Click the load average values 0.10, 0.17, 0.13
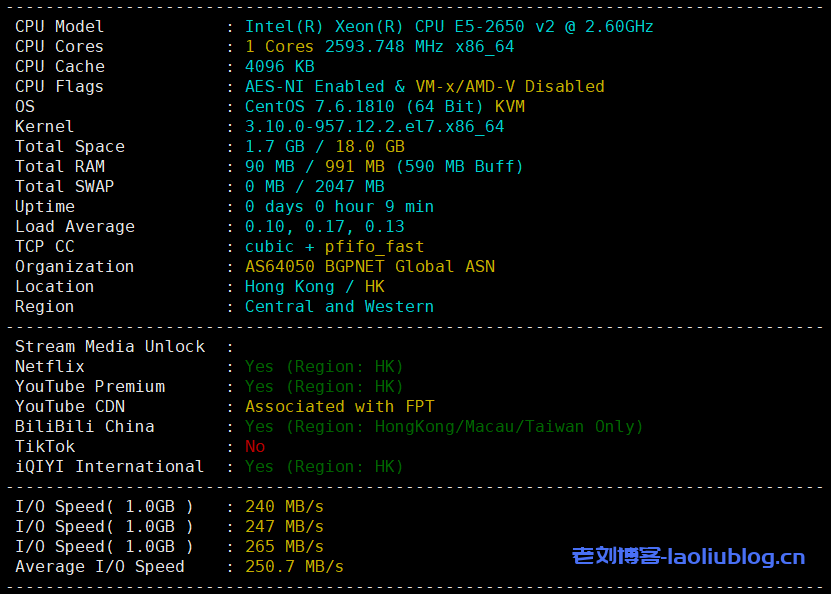This screenshot has height=594, width=831. 324,227
